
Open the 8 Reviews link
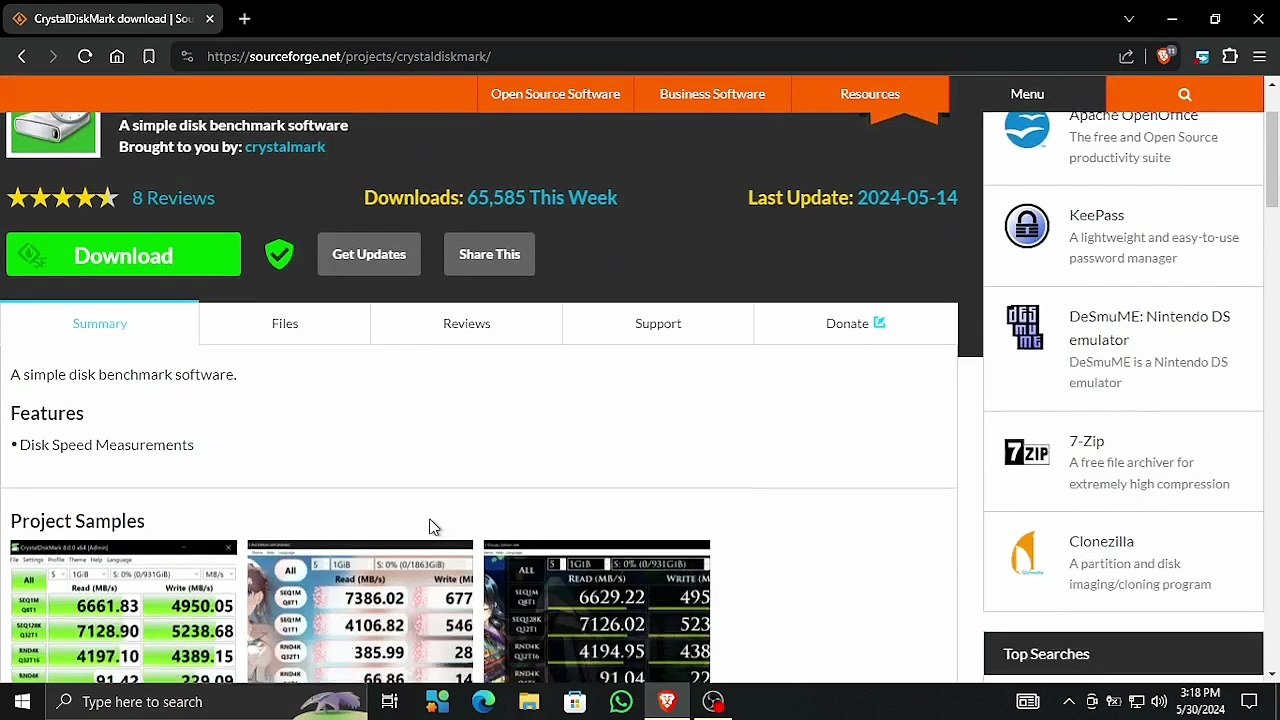173,198
